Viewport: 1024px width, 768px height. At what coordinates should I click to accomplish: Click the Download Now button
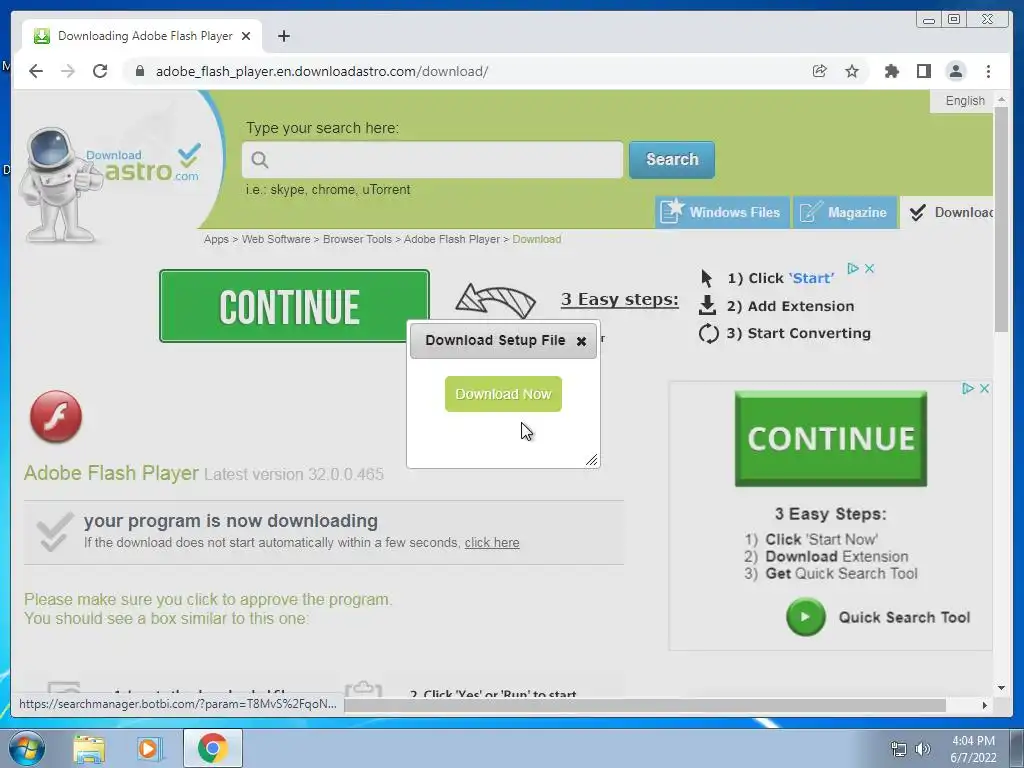(504, 394)
